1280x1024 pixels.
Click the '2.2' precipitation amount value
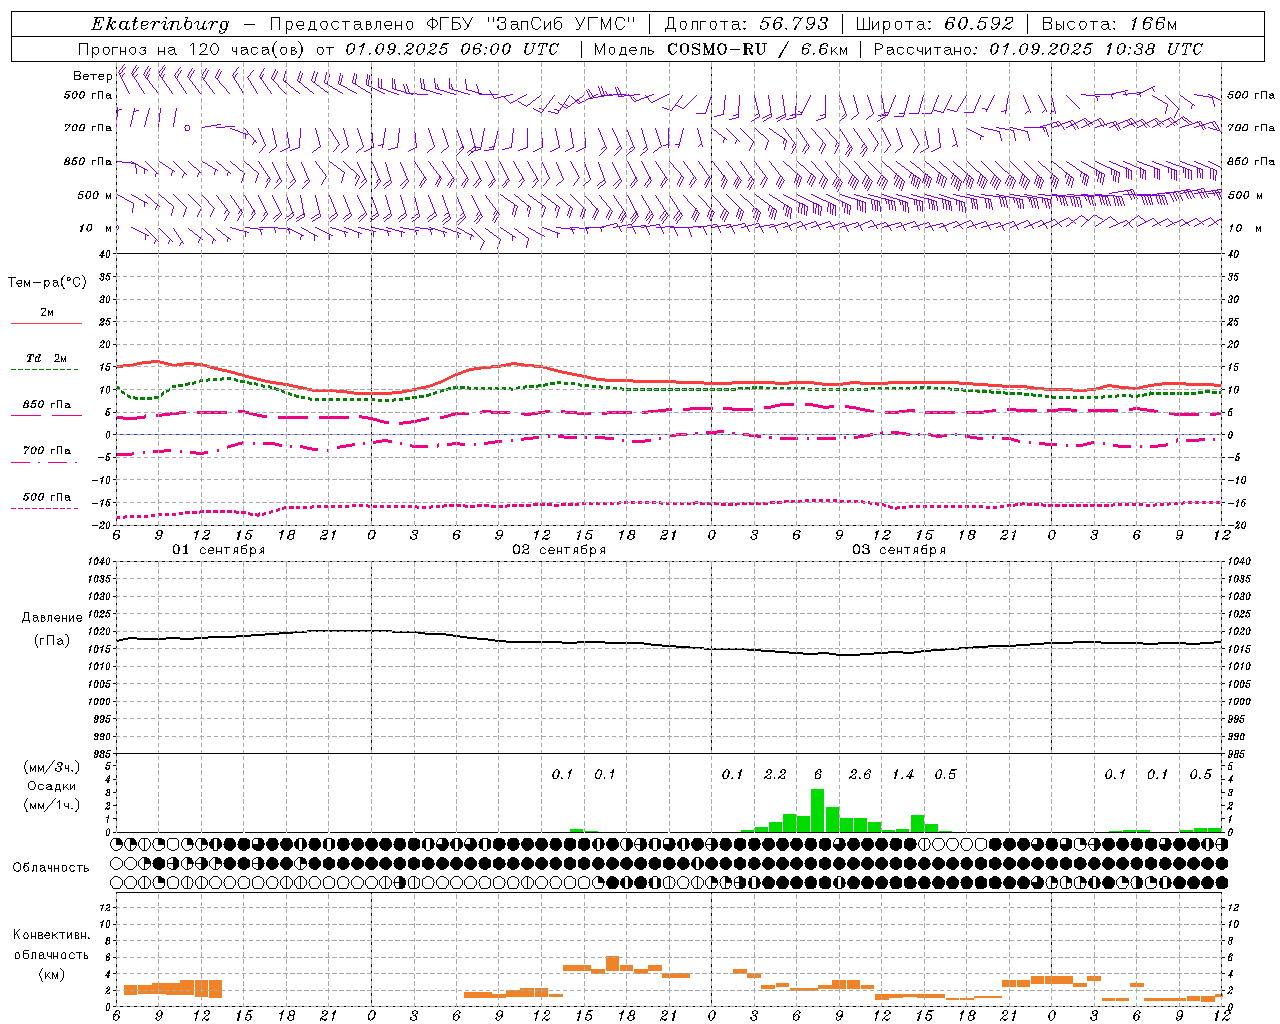[775, 774]
